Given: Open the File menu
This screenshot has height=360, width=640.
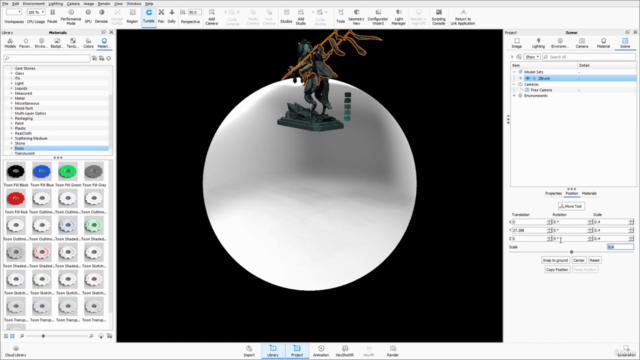Looking at the screenshot, I should point(5,4).
